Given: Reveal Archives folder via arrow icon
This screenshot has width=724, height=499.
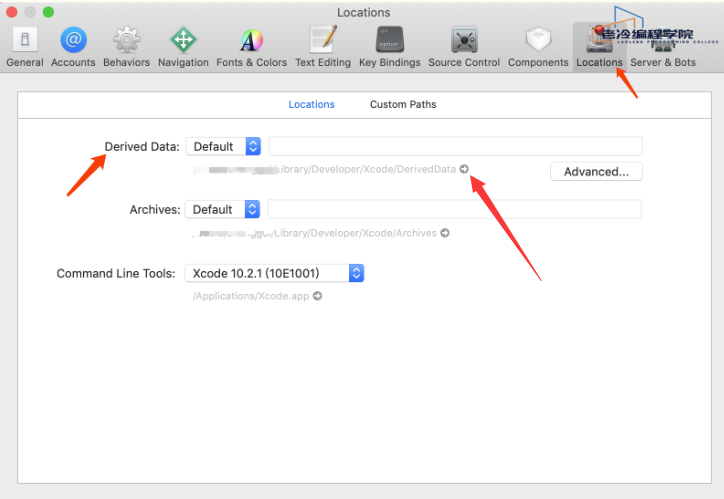Looking at the screenshot, I should coord(445,233).
